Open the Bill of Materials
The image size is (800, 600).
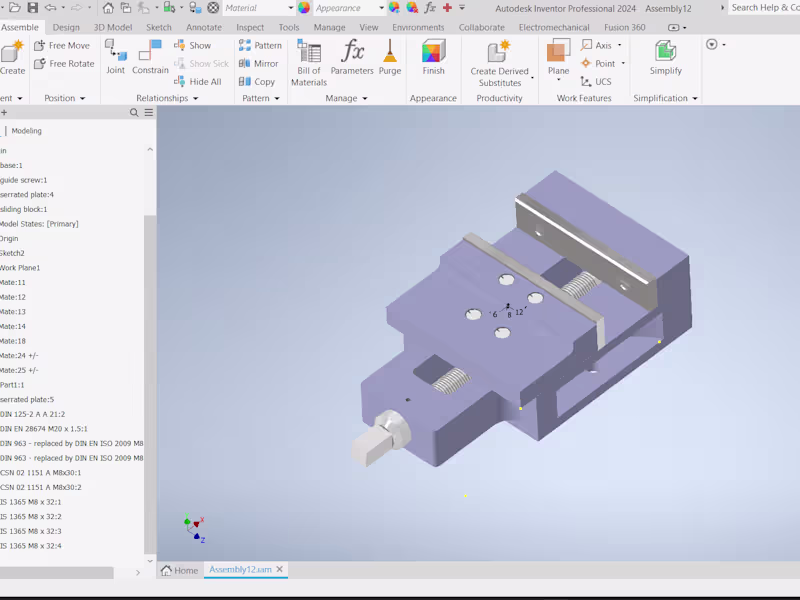[x=309, y=63]
